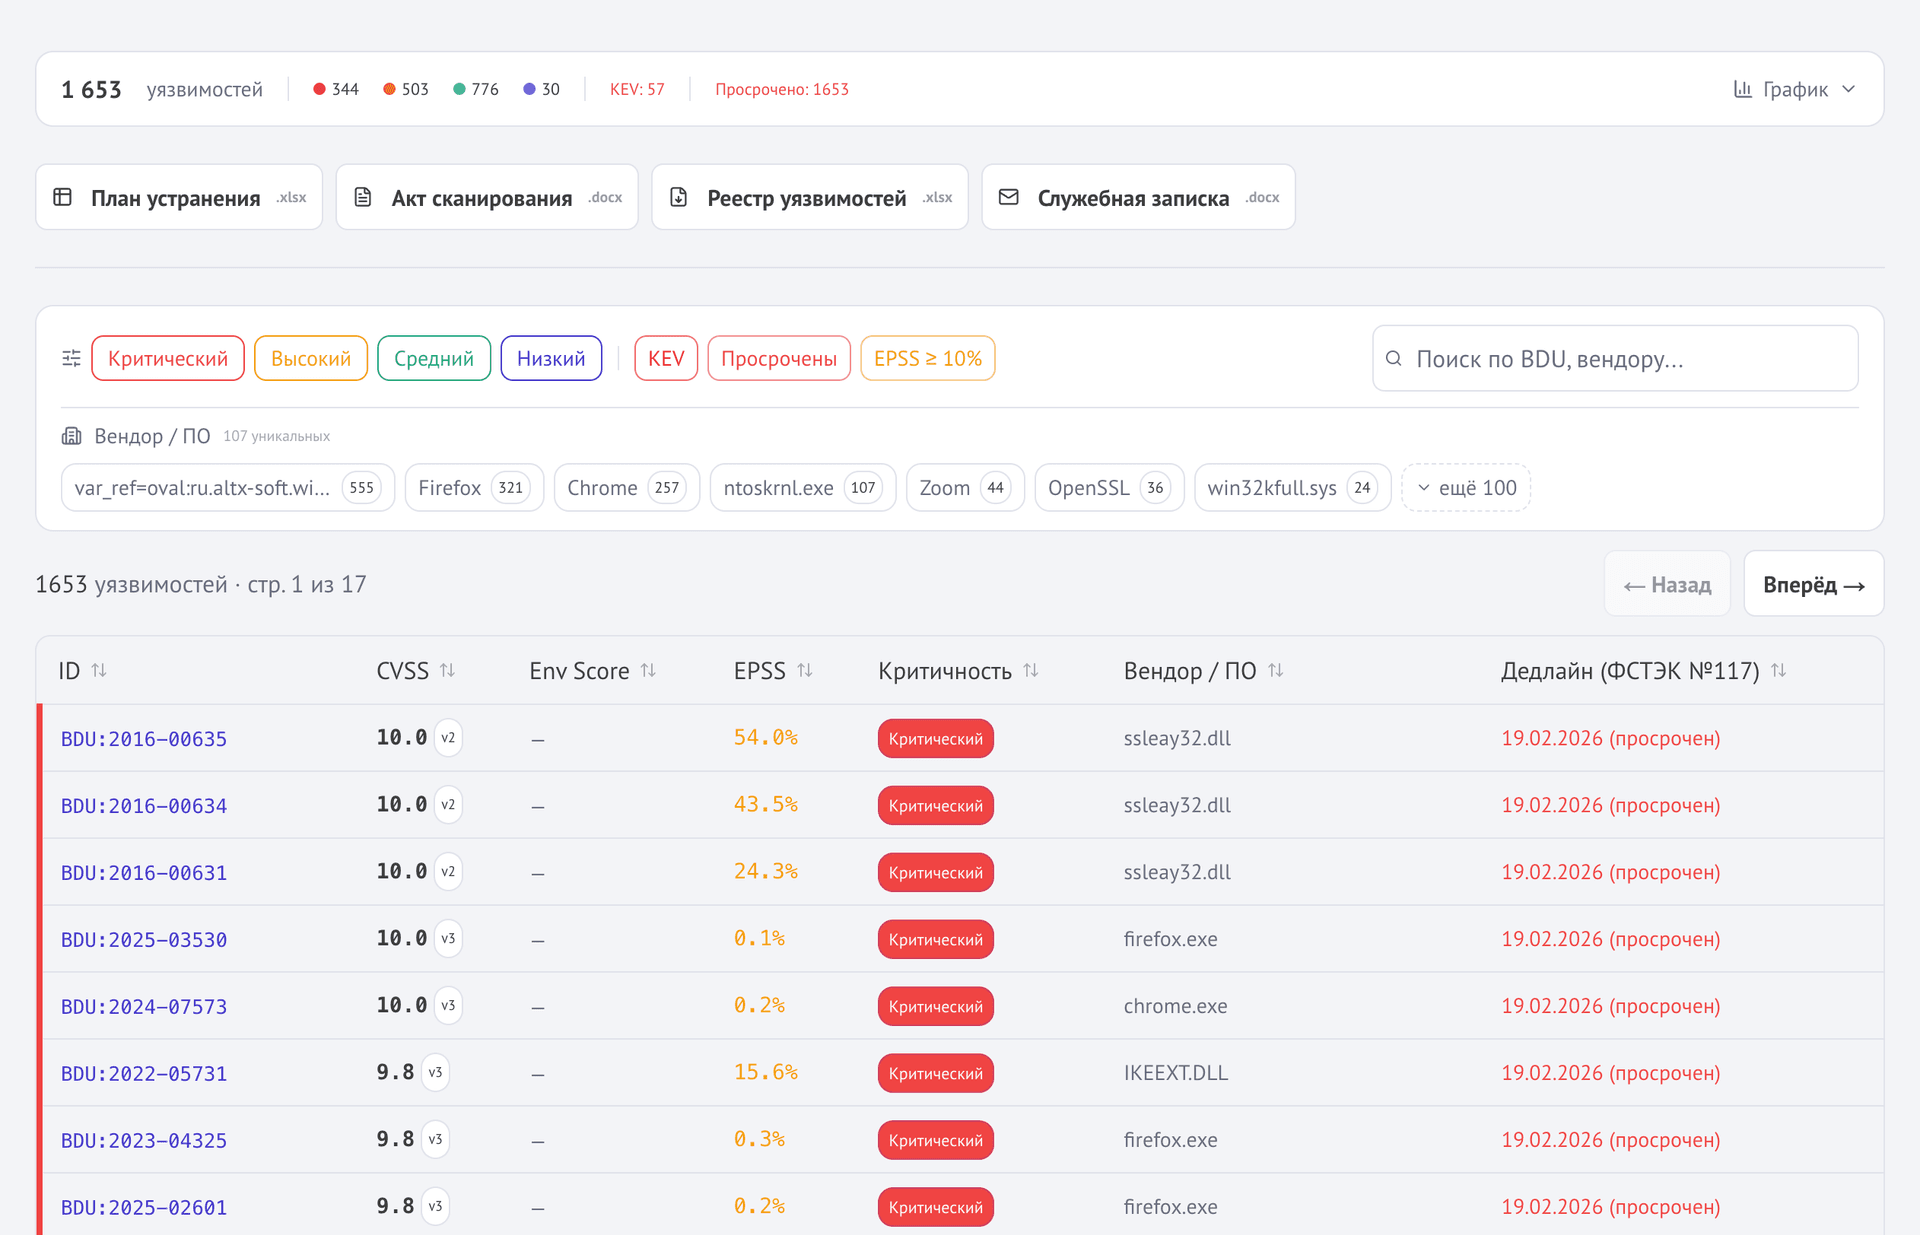Click the filter sliders icon
The width and height of the screenshot is (1920, 1235).
click(x=71, y=358)
